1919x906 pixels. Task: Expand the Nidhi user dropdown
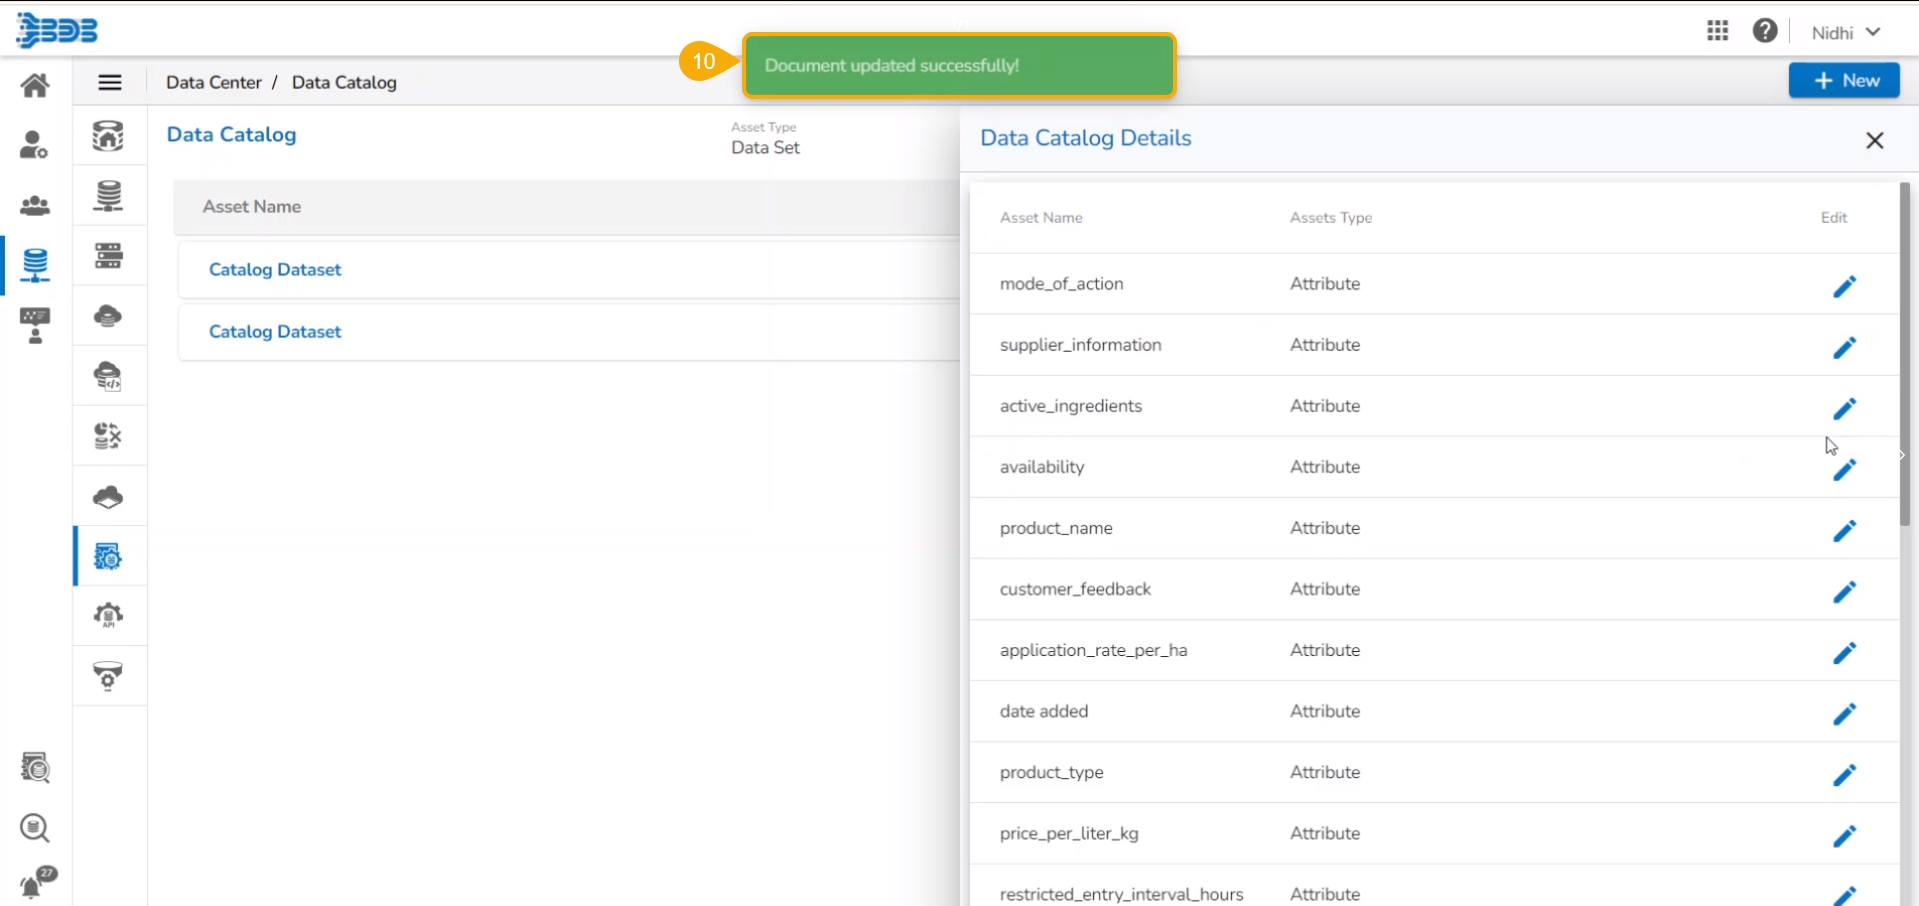pos(1845,33)
